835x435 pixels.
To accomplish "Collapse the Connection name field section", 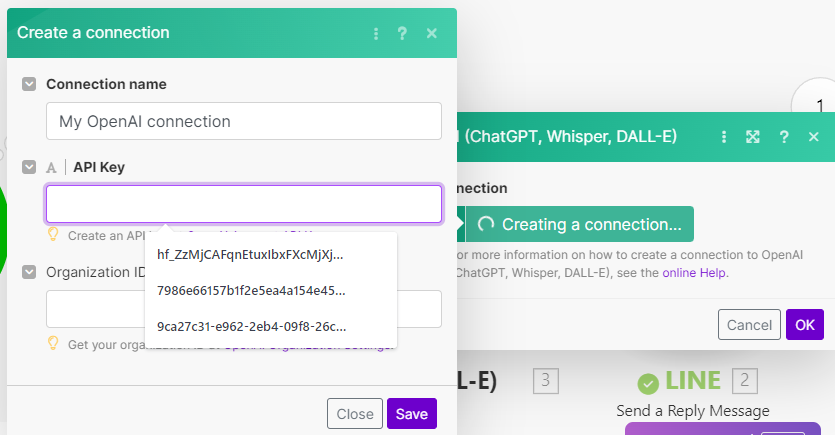I will click(29, 84).
